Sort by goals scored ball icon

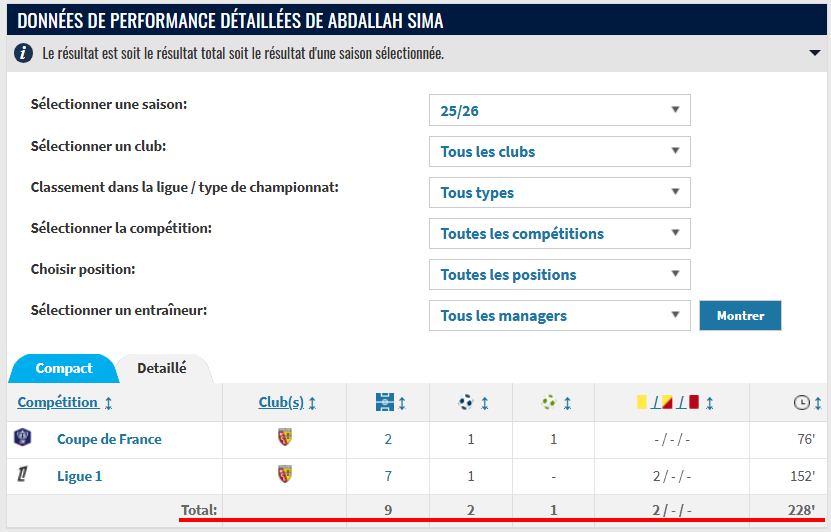pos(467,402)
